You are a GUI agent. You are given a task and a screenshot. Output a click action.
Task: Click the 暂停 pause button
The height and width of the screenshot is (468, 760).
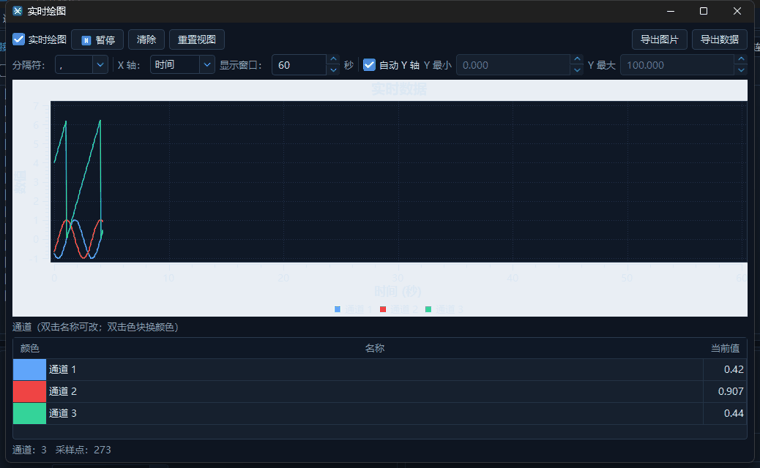click(97, 40)
